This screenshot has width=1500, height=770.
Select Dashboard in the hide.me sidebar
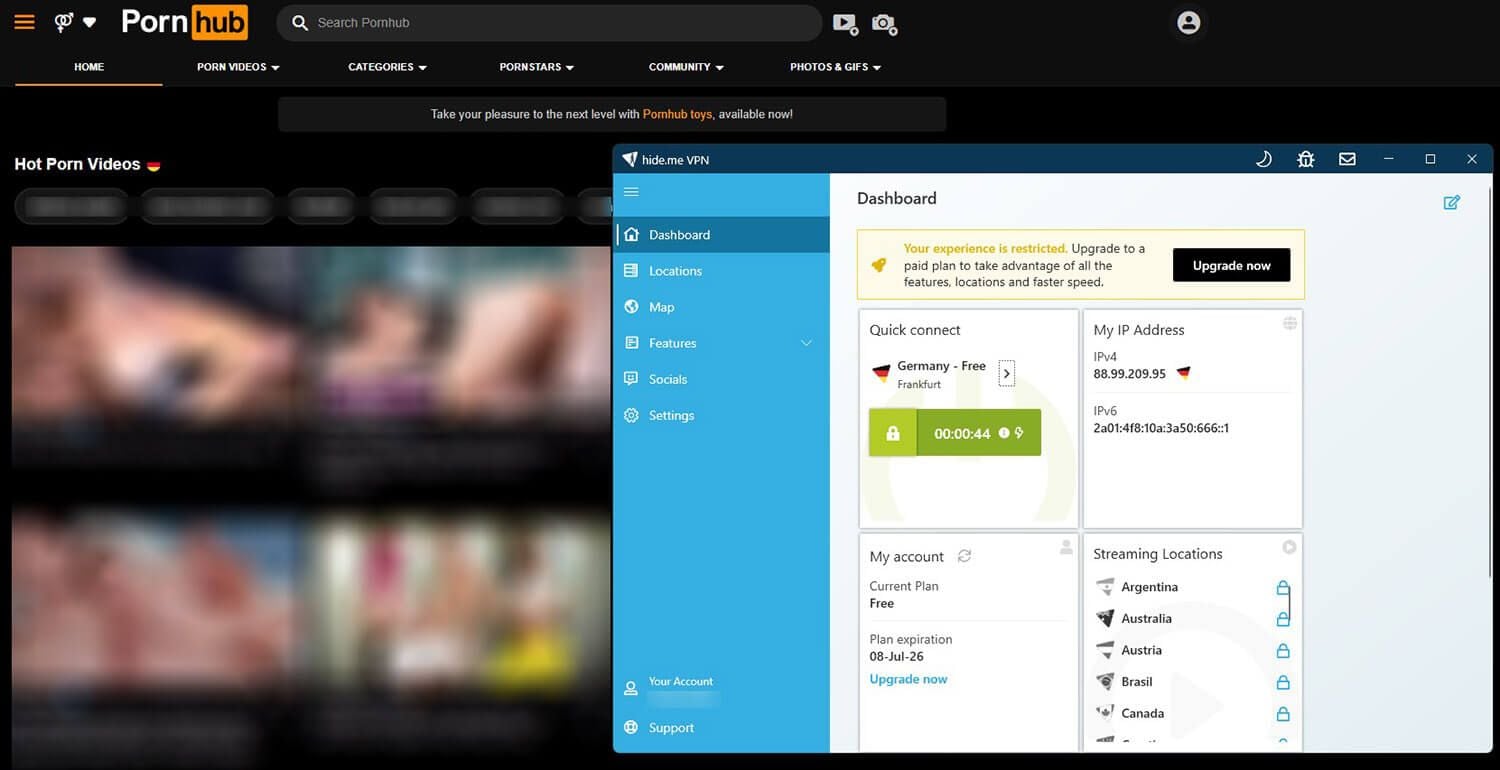[721, 235]
